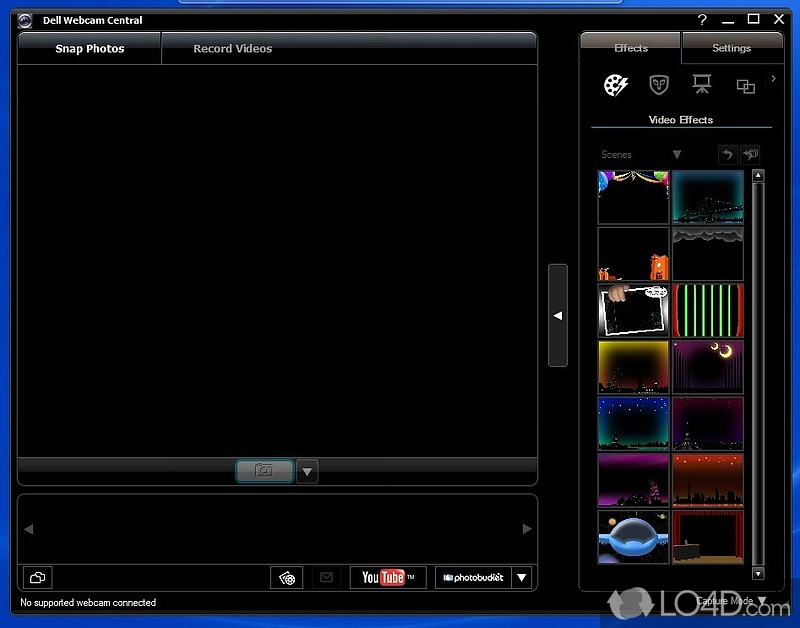The width and height of the screenshot is (800, 628).
Task: Collapse the side panel with the arrow handle
Action: click(558, 315)
